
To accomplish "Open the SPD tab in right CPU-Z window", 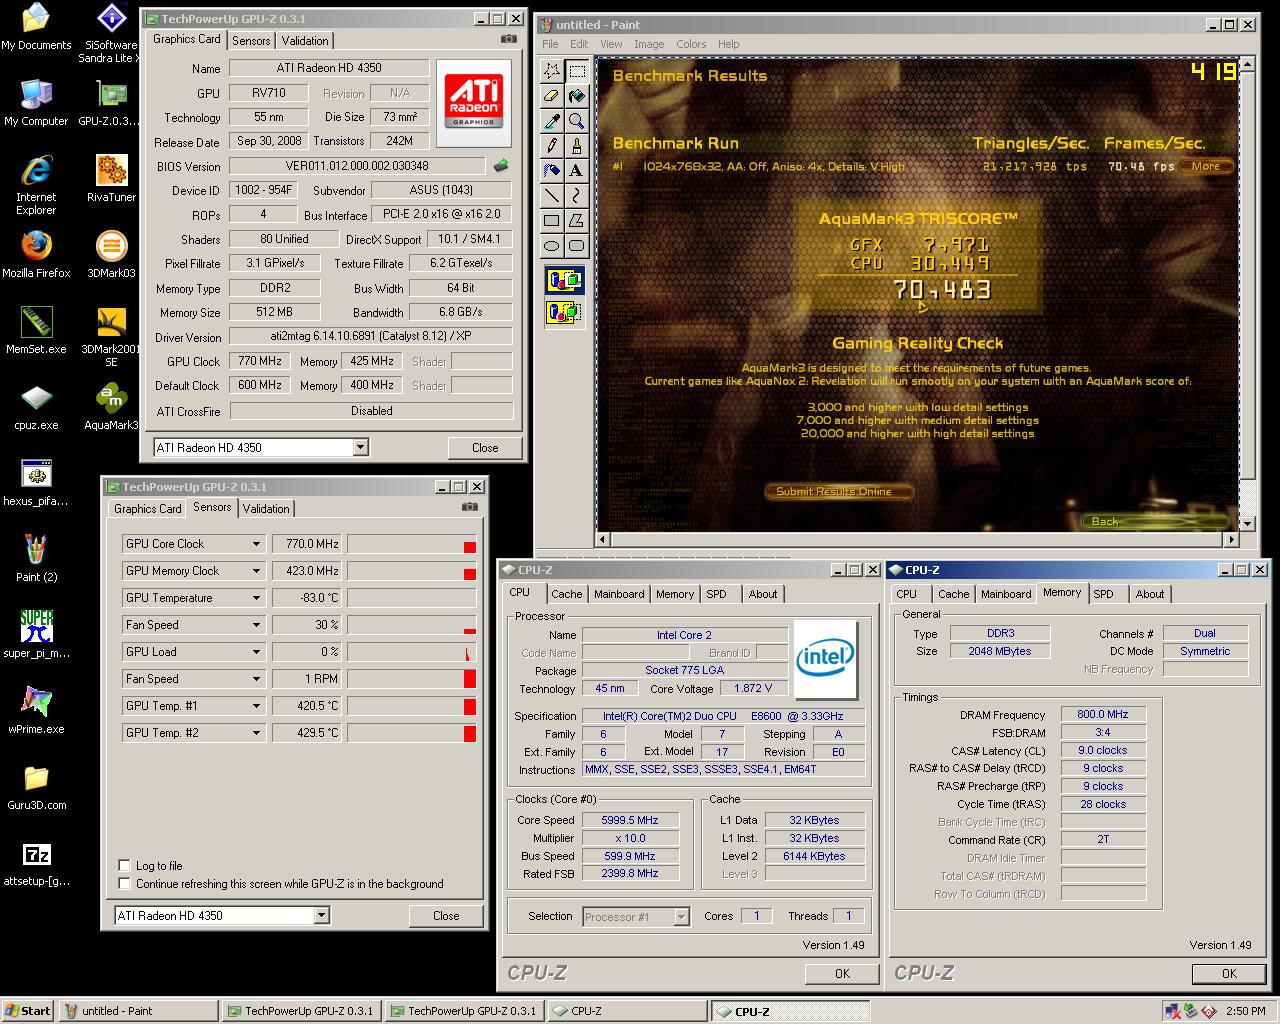I will 1103,594.
